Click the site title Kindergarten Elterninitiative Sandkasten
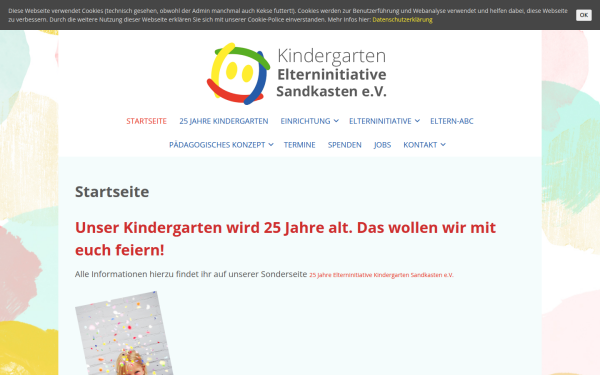The image size is (600, 375). tap(331, 73)
